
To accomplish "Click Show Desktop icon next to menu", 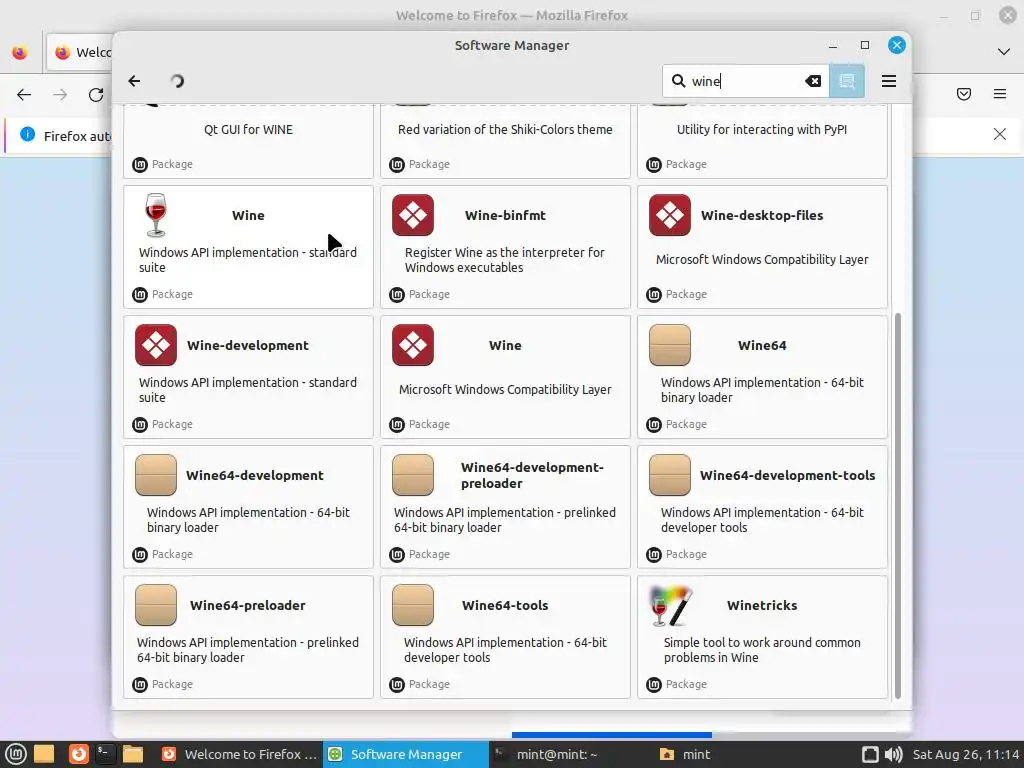I will click(x=44, y=754).
